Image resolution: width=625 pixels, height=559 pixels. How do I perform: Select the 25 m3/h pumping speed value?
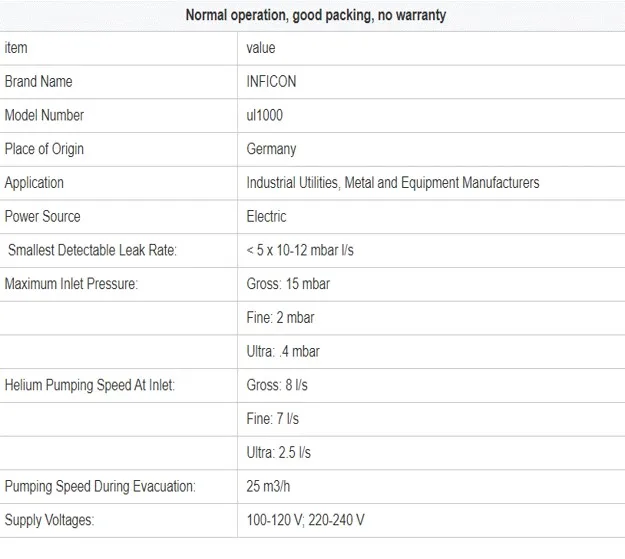tap(270, 487)
